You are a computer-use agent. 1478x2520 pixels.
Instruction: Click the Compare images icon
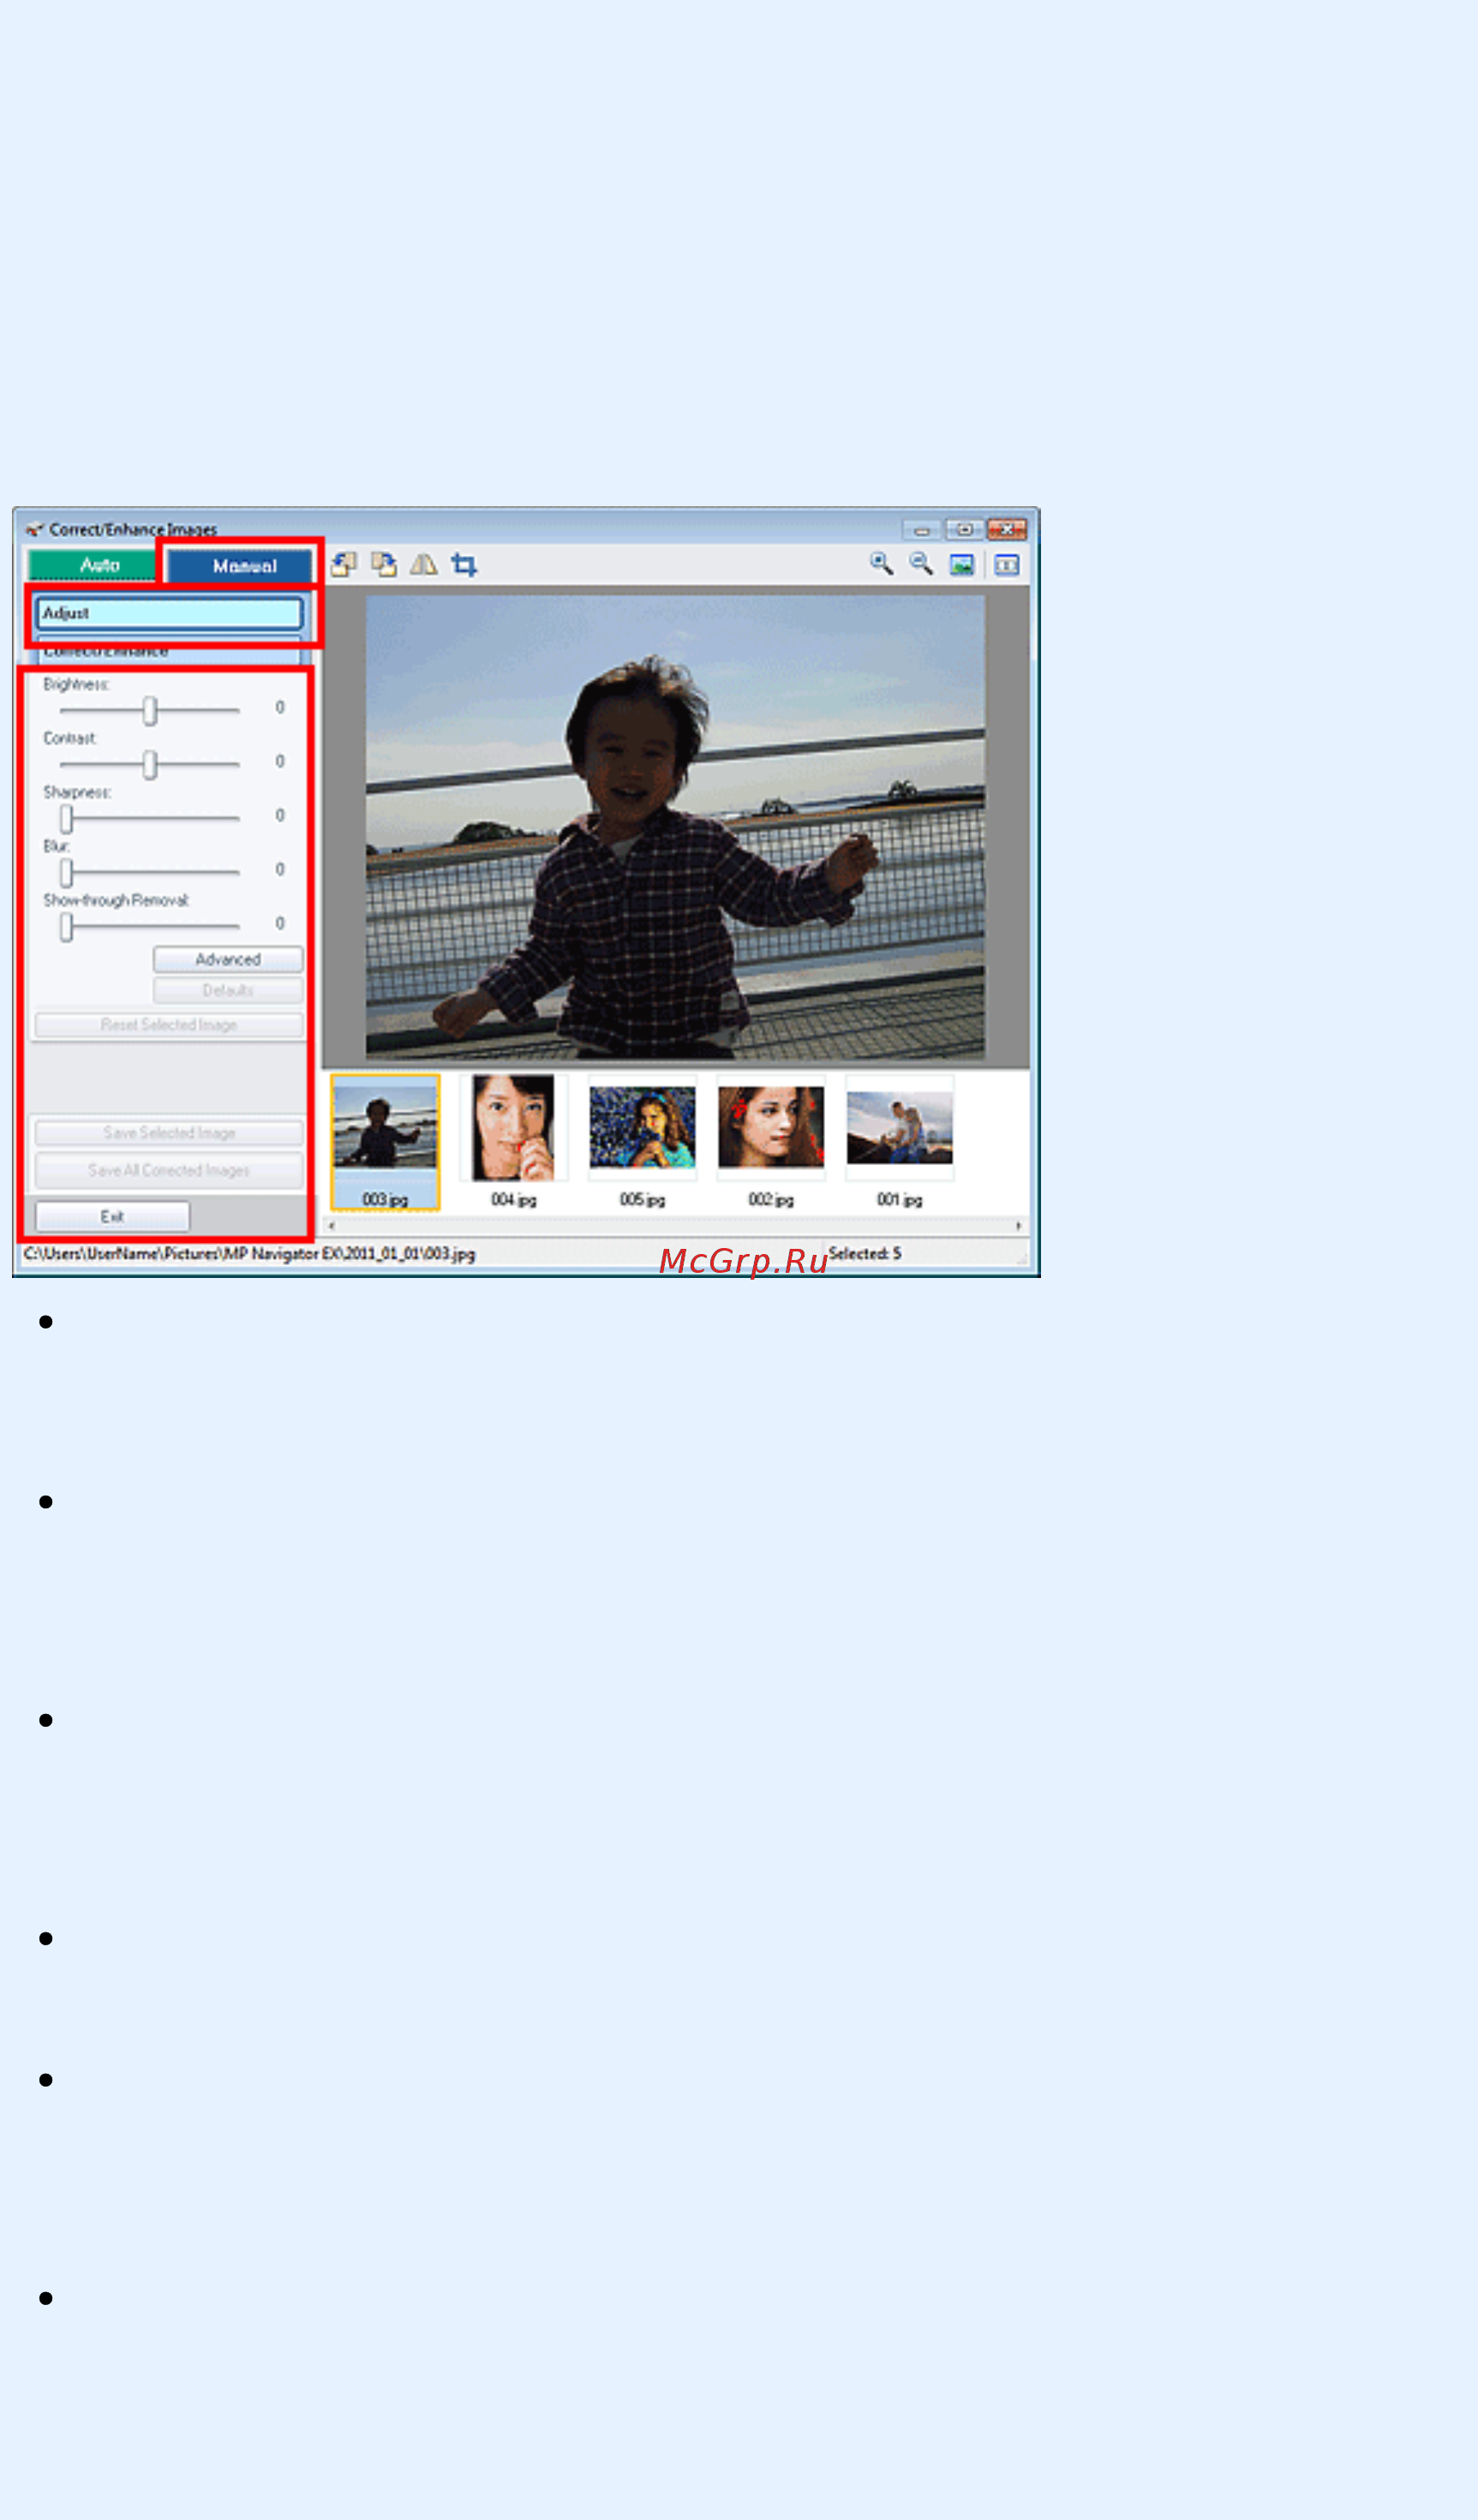[x=1007, y=565]
